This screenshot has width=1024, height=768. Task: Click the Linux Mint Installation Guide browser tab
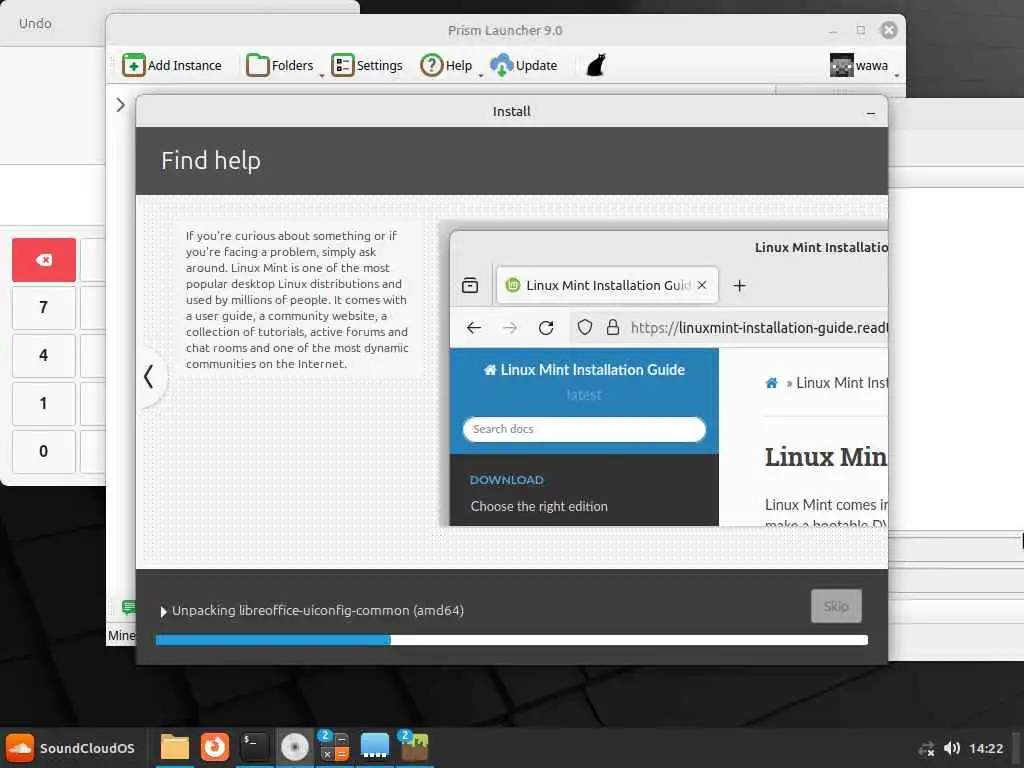pos(607,285)
